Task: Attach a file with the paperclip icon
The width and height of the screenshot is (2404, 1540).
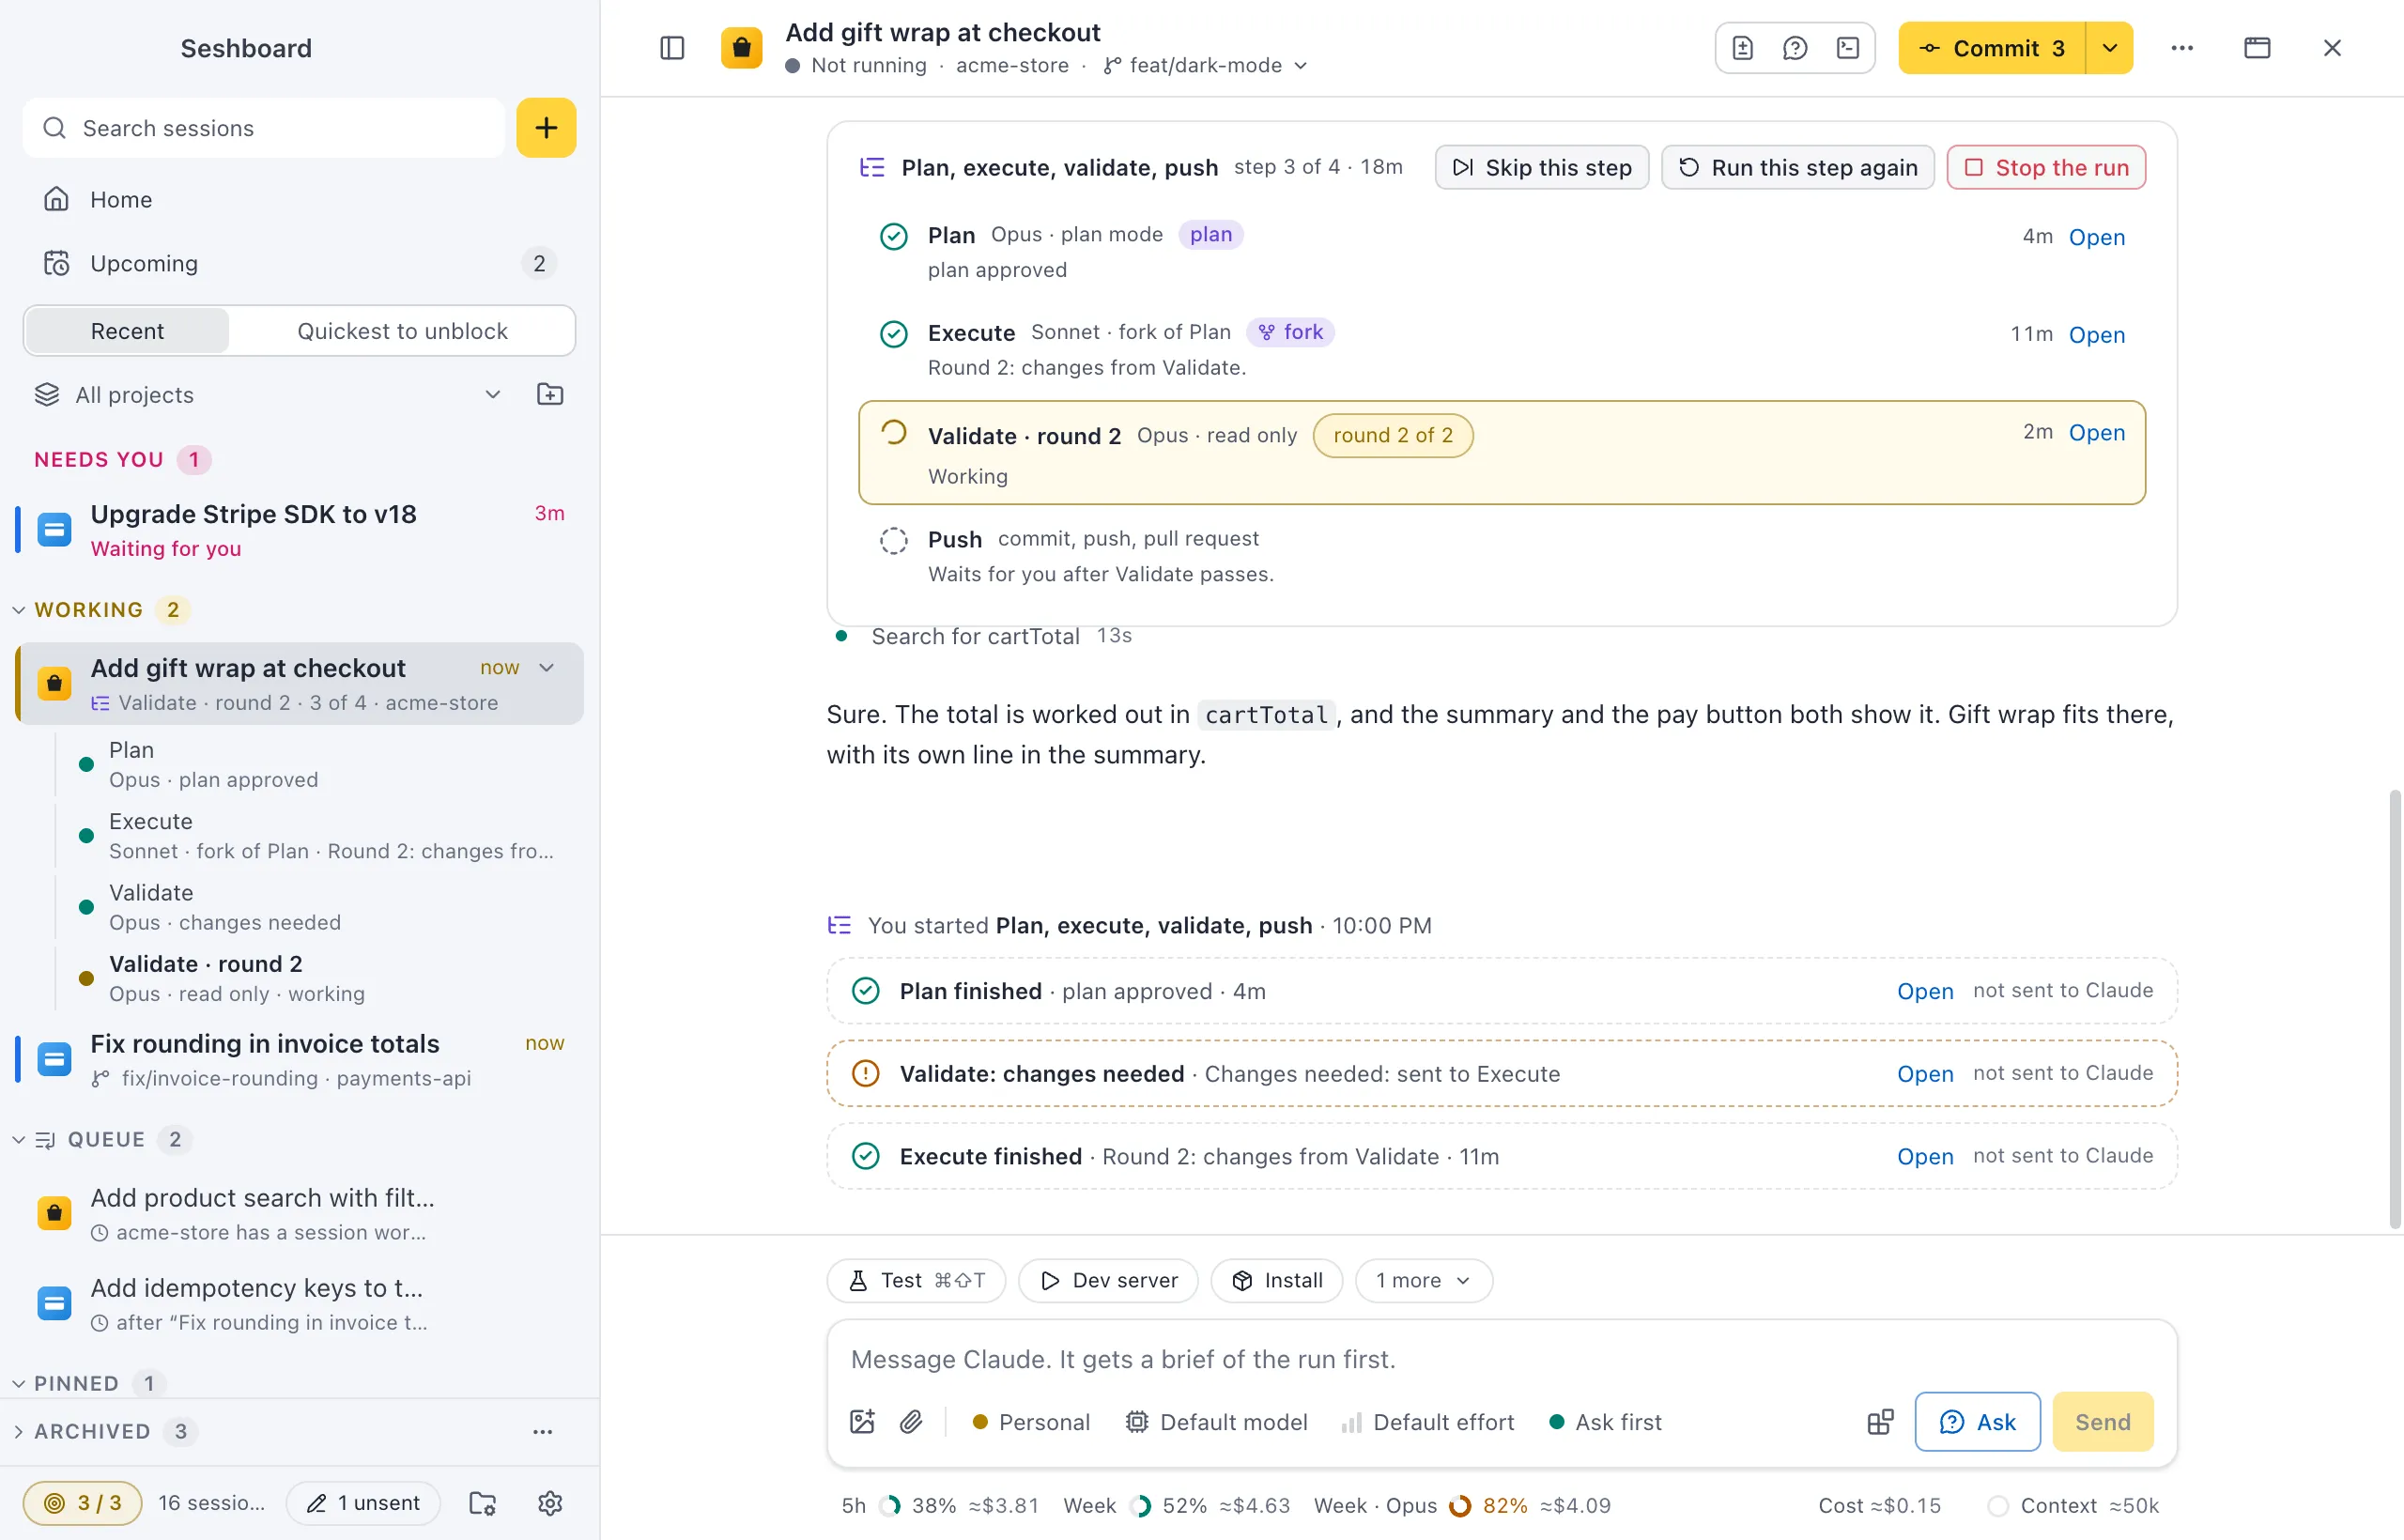Action: point(911,1422)
